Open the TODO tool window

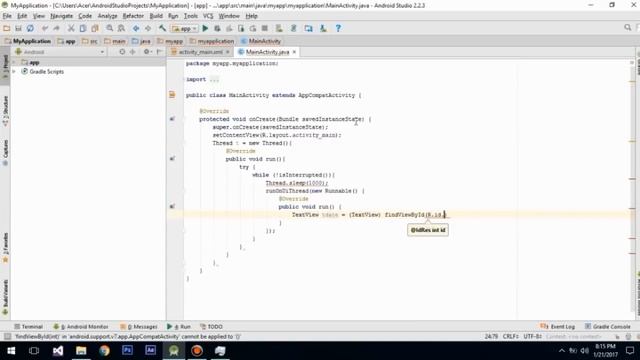coord(211,327)
